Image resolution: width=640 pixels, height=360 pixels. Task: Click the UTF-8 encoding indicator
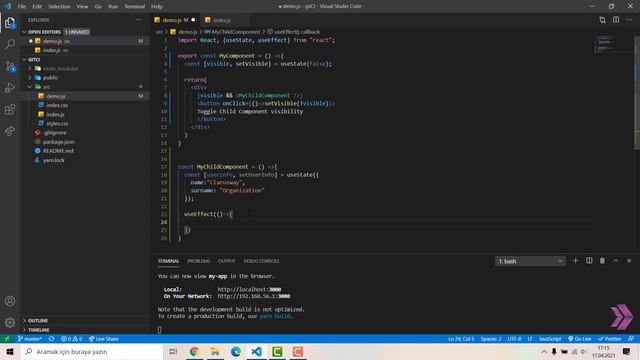point(514,339)
